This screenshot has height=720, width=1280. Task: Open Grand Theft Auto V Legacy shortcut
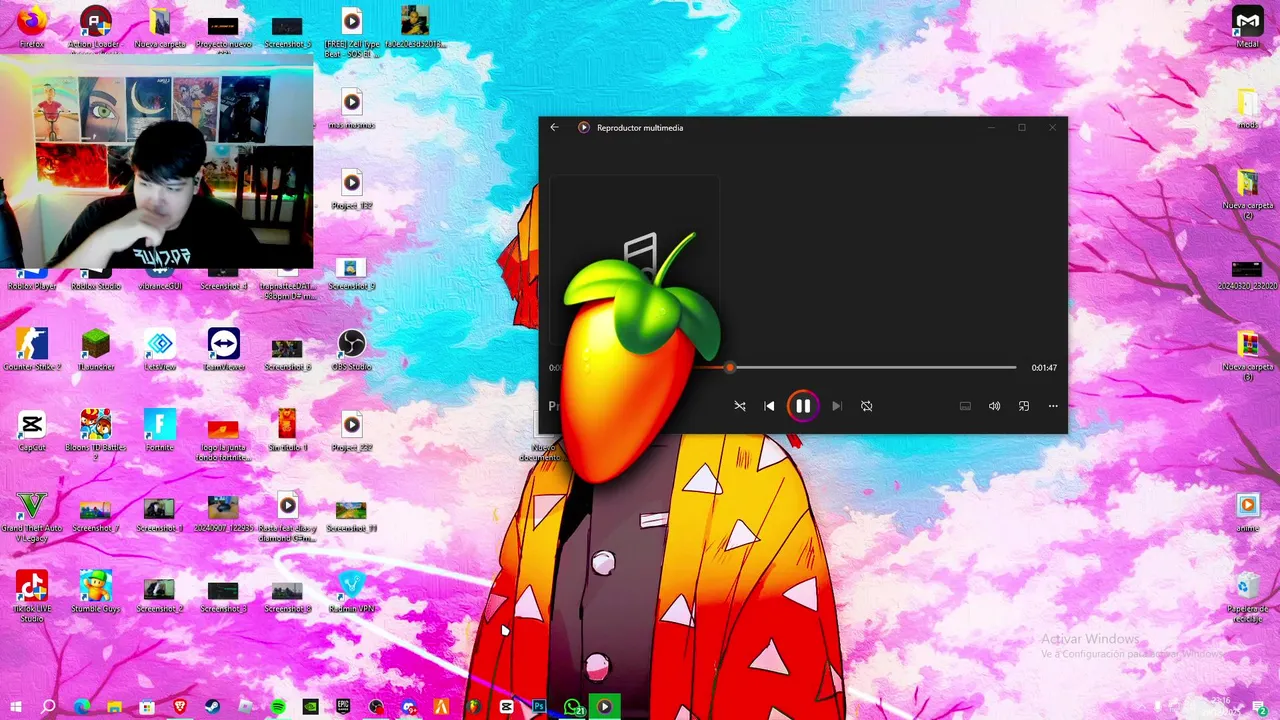[32, 517]
